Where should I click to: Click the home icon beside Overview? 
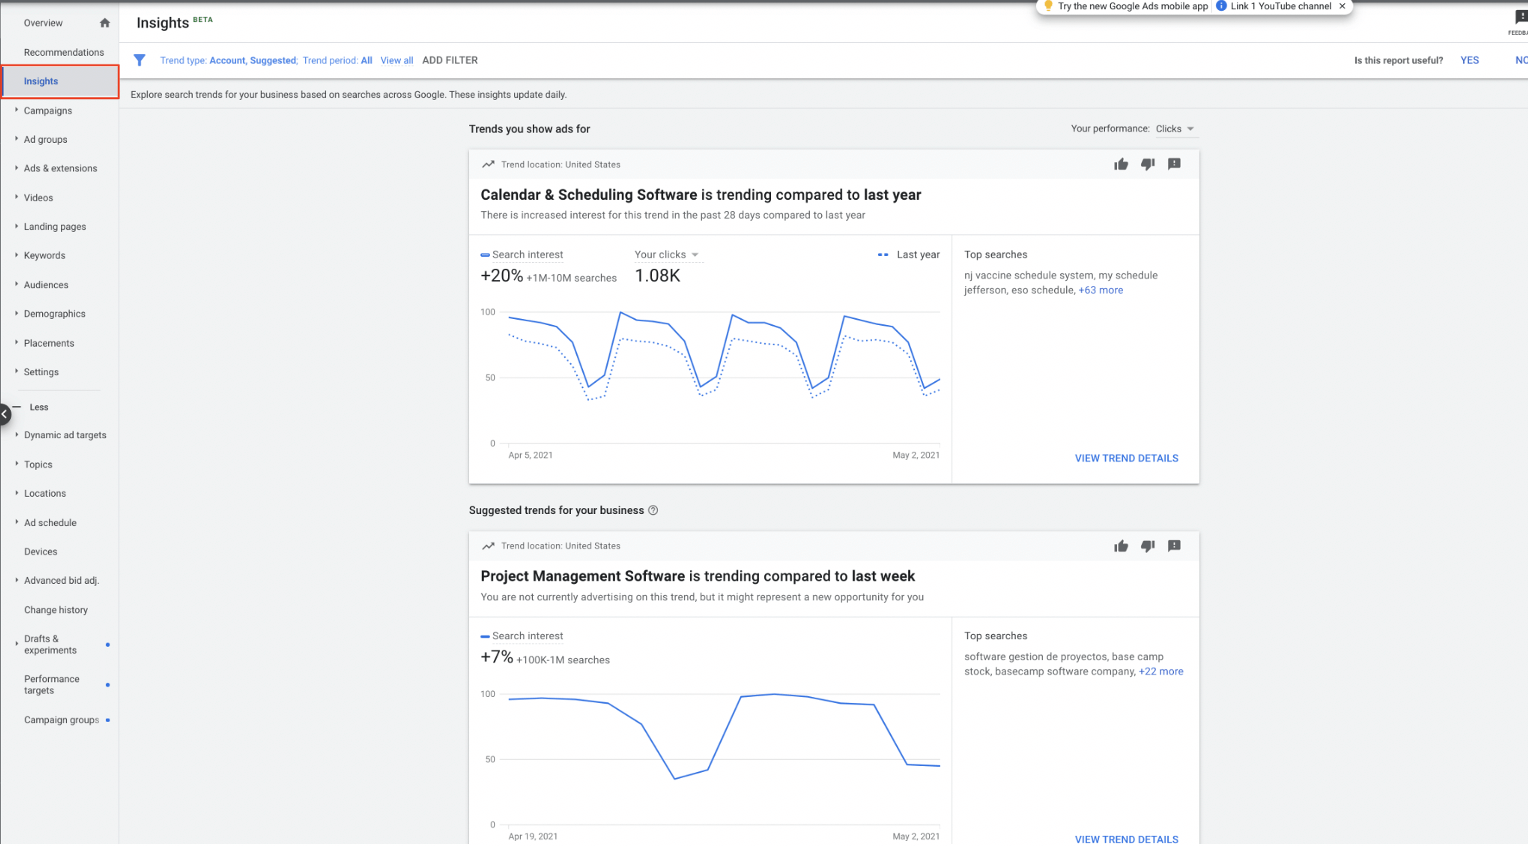[x=105, y=23]
